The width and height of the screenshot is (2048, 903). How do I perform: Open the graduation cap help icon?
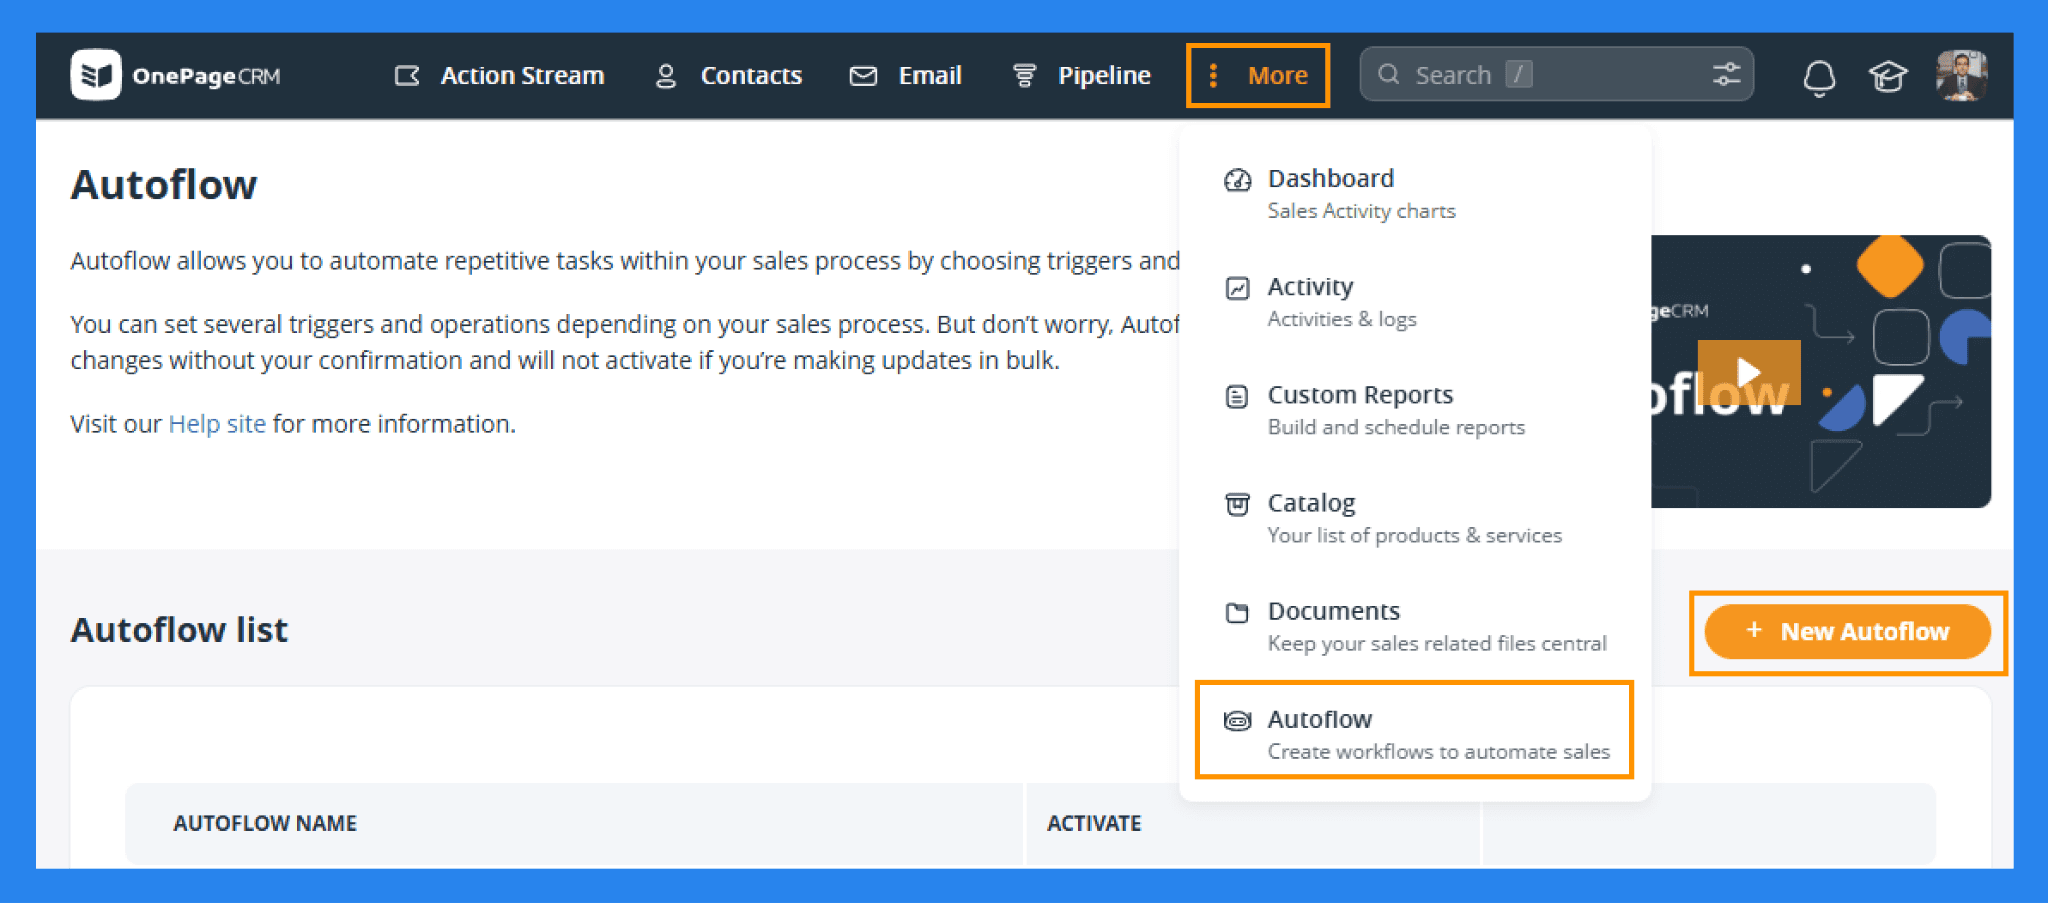pyautogui.click(x=1888, y=76)
